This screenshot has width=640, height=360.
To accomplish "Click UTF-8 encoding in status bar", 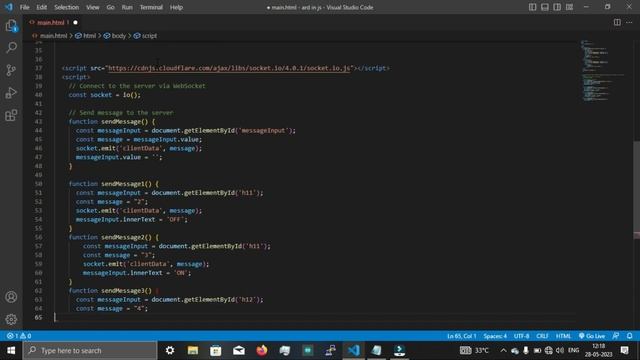I will (x=521, y=336).
